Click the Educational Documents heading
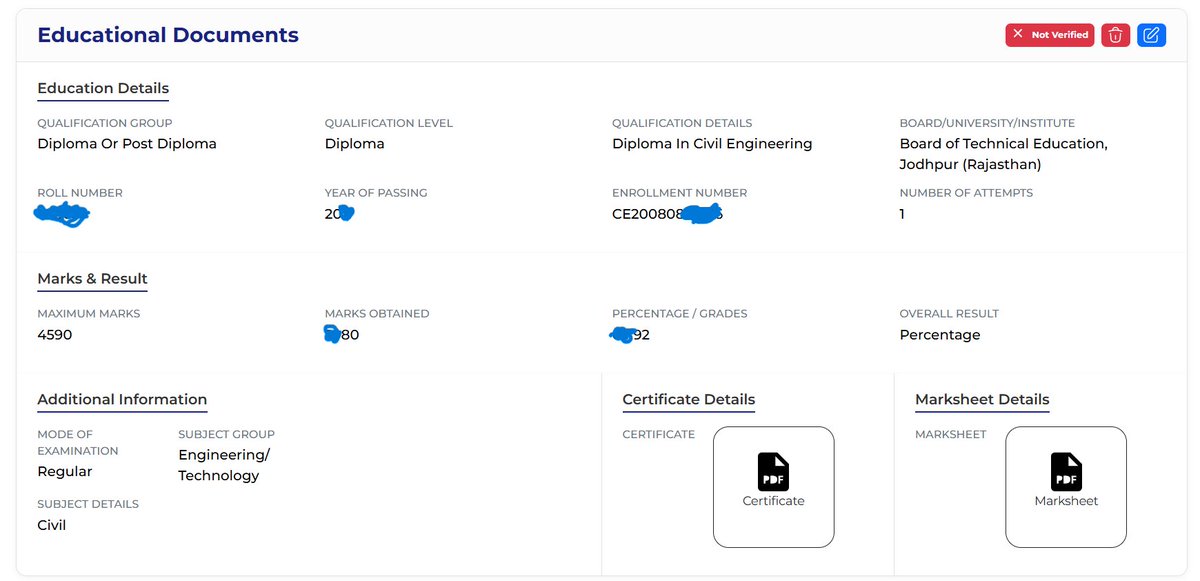Image resolution: width=1200 pixels, height=581 pixels. (168, 35)
